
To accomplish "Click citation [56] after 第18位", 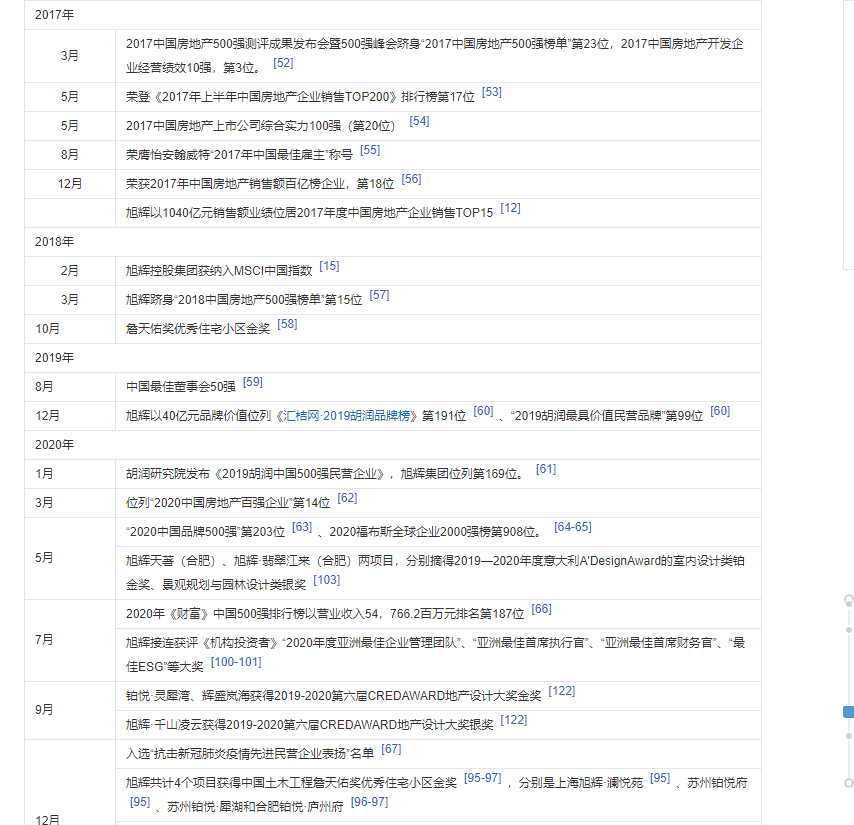I will pyautogui.click(x=411, y=179).
